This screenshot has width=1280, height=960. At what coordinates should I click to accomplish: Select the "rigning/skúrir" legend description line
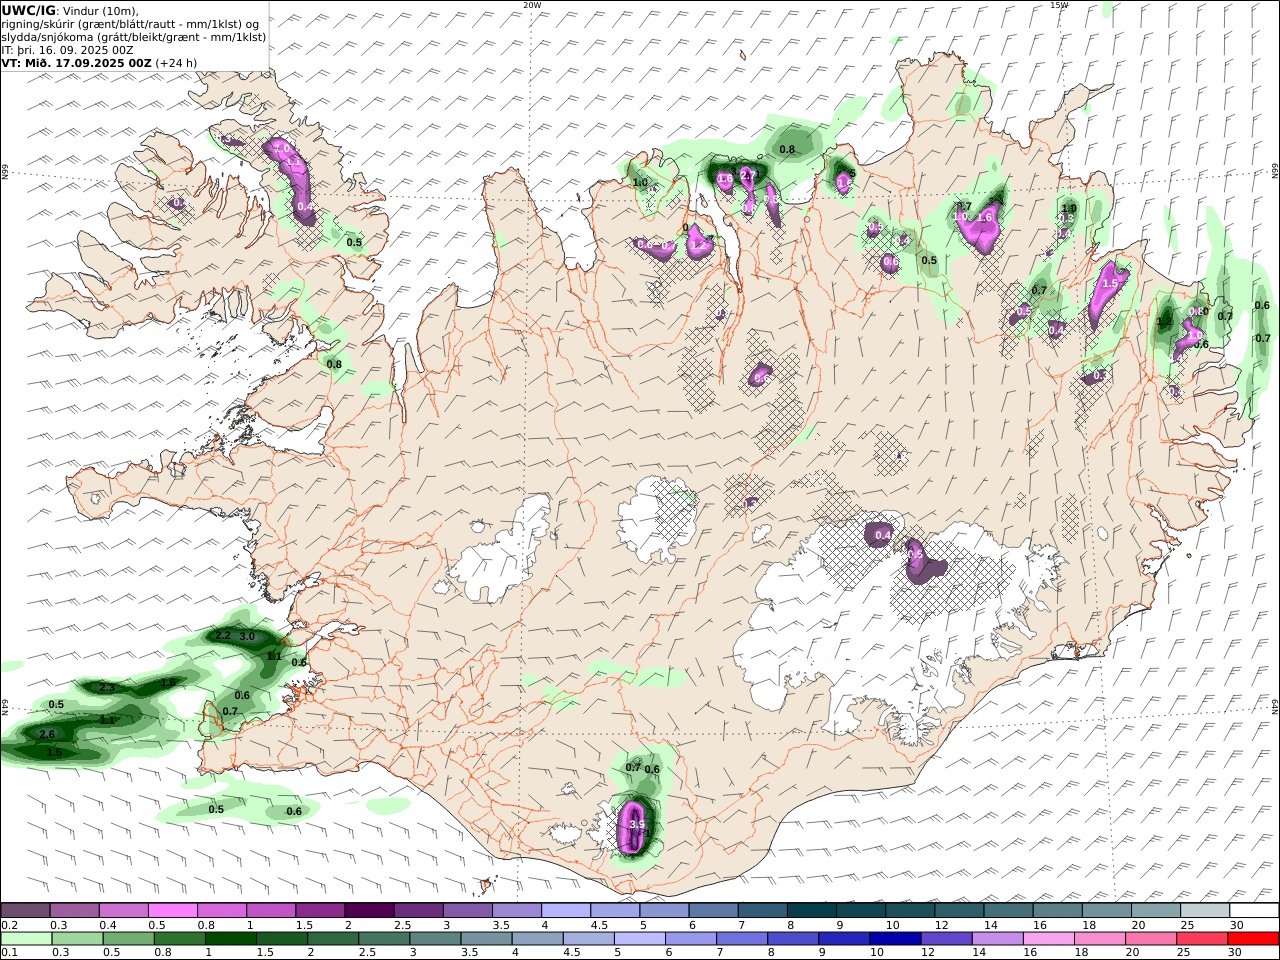pos(130,24)
